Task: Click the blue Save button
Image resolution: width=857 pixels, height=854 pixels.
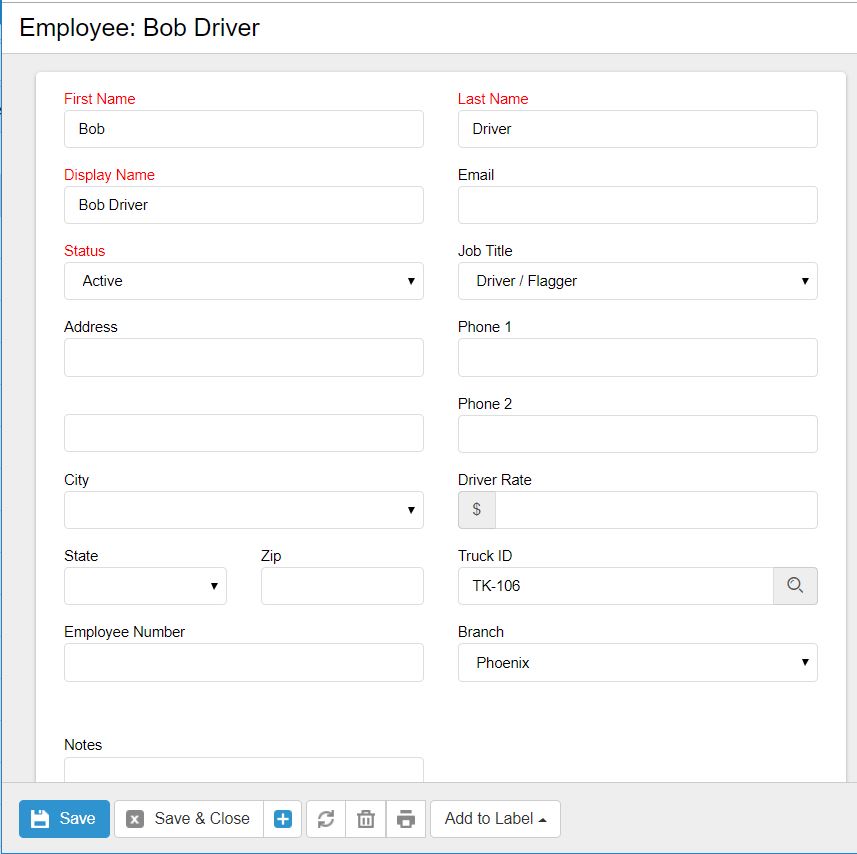Action: (64, 819)
